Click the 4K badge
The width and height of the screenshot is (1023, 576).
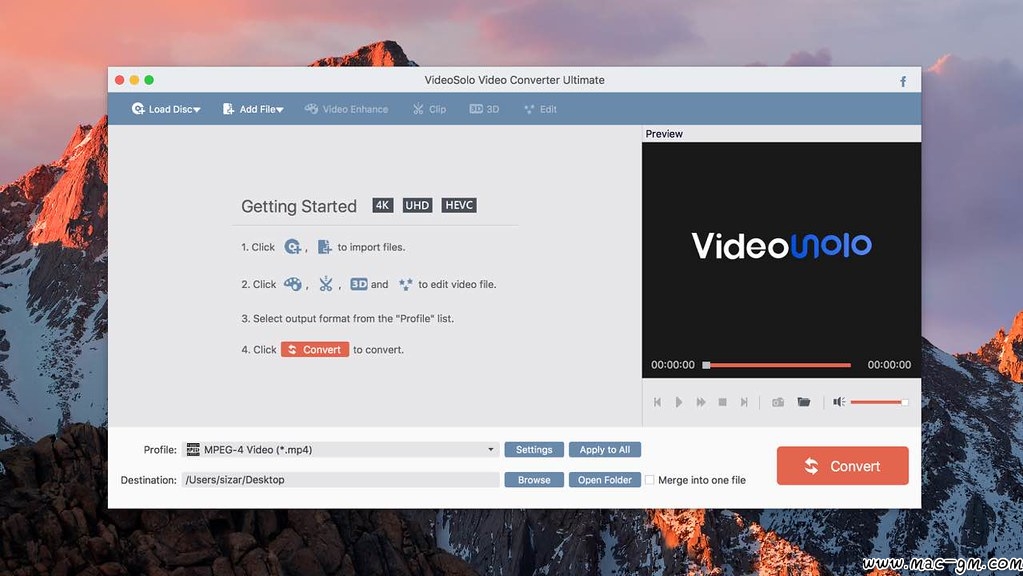tap(382, 205)
